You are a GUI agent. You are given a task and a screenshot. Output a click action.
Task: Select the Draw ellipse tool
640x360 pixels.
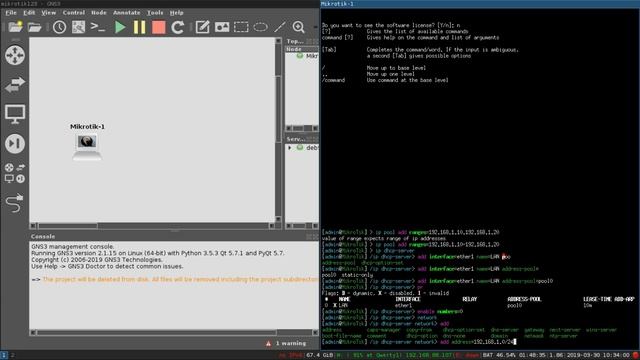(260, 27)
